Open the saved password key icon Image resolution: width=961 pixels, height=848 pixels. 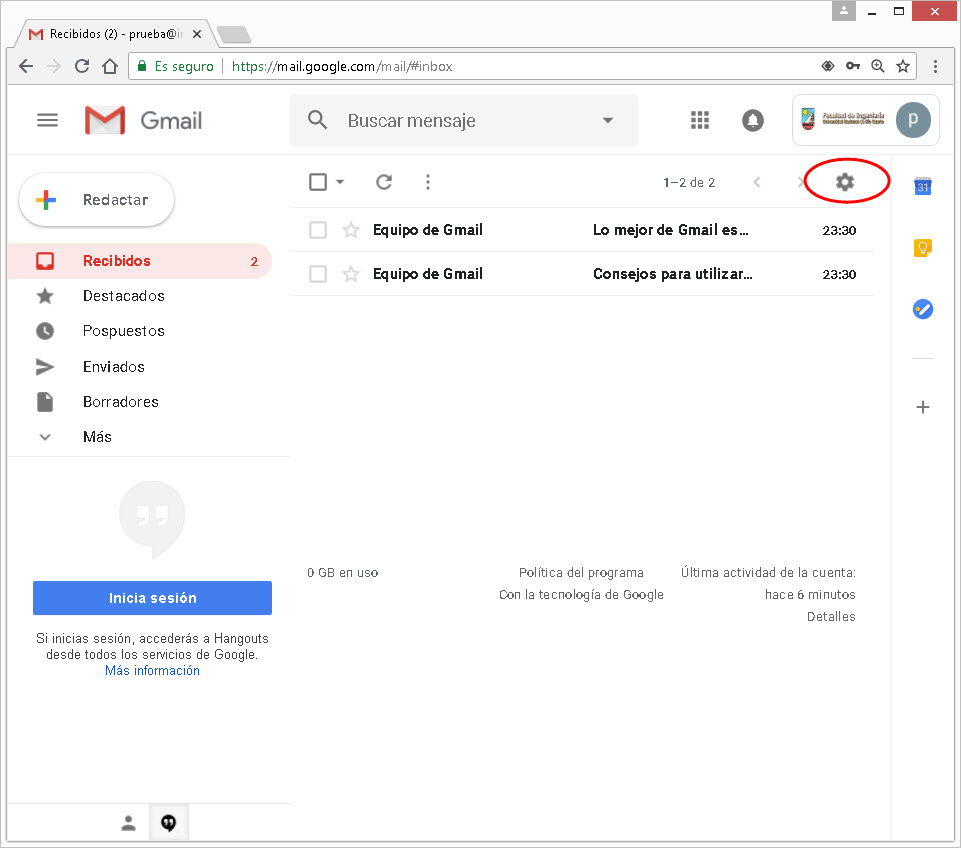(x=853, y=66)
